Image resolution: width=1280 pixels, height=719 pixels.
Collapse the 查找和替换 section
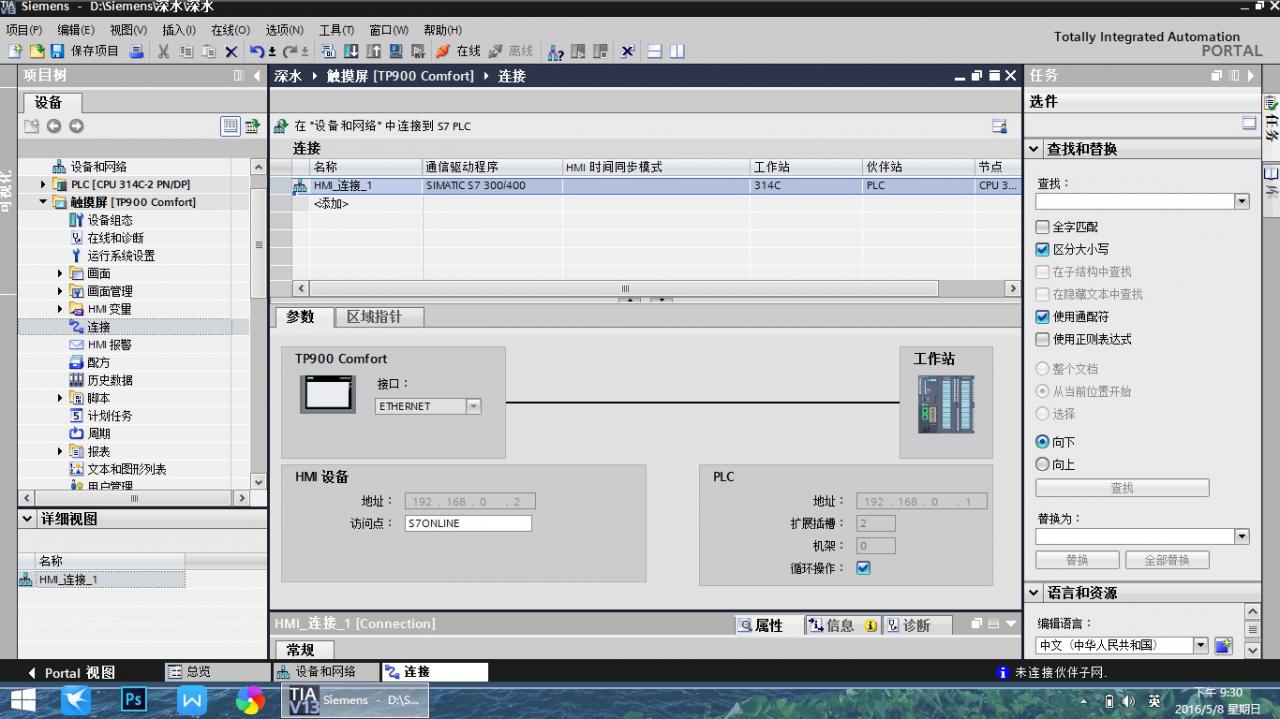click(1034, 148)
